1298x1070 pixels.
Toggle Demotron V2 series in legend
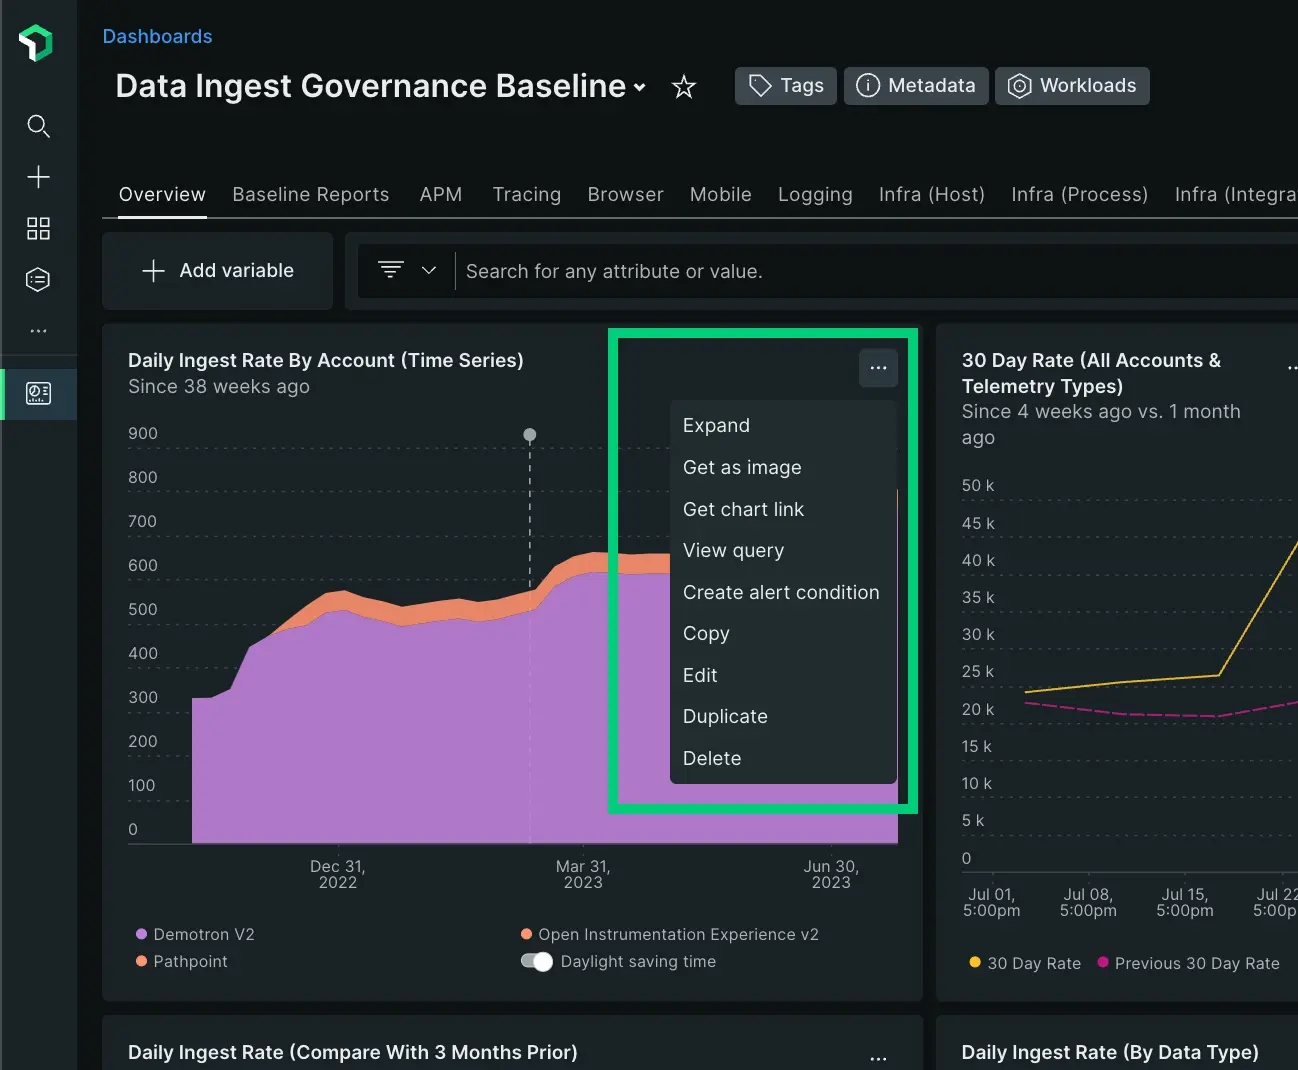click(x=195, y=934)
